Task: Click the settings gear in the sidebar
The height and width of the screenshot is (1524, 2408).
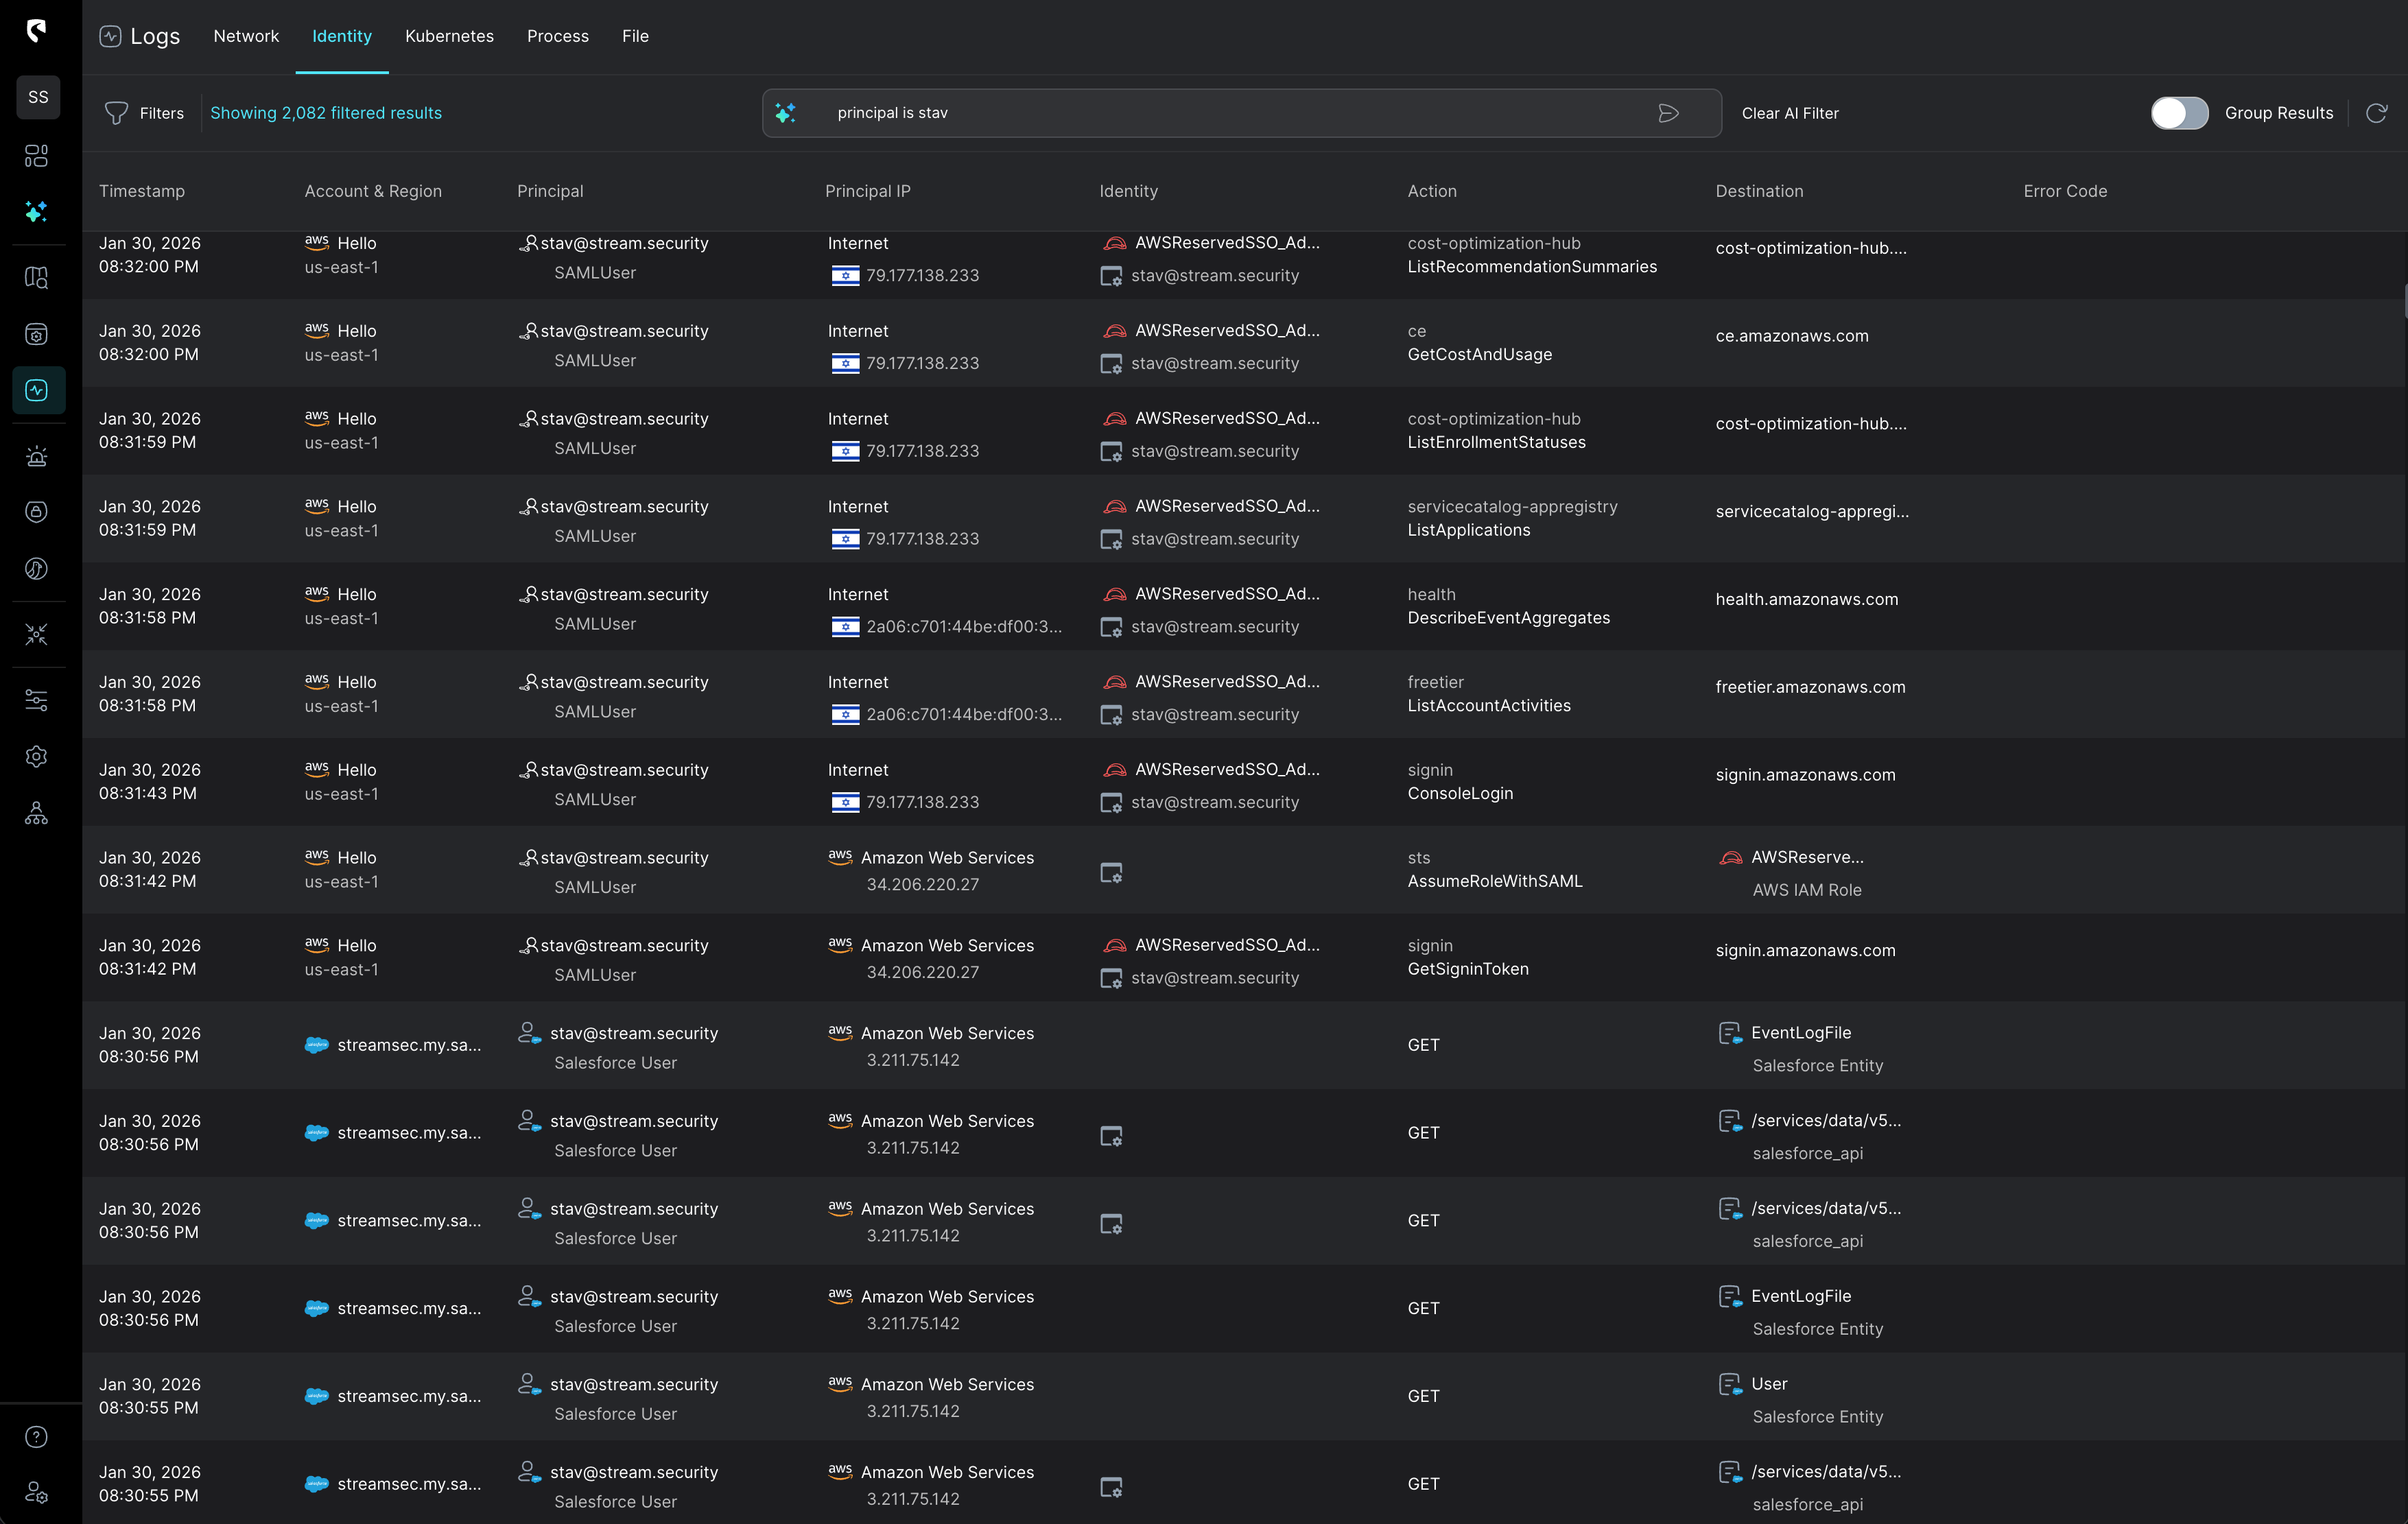Action: click(x=37, y=756)
